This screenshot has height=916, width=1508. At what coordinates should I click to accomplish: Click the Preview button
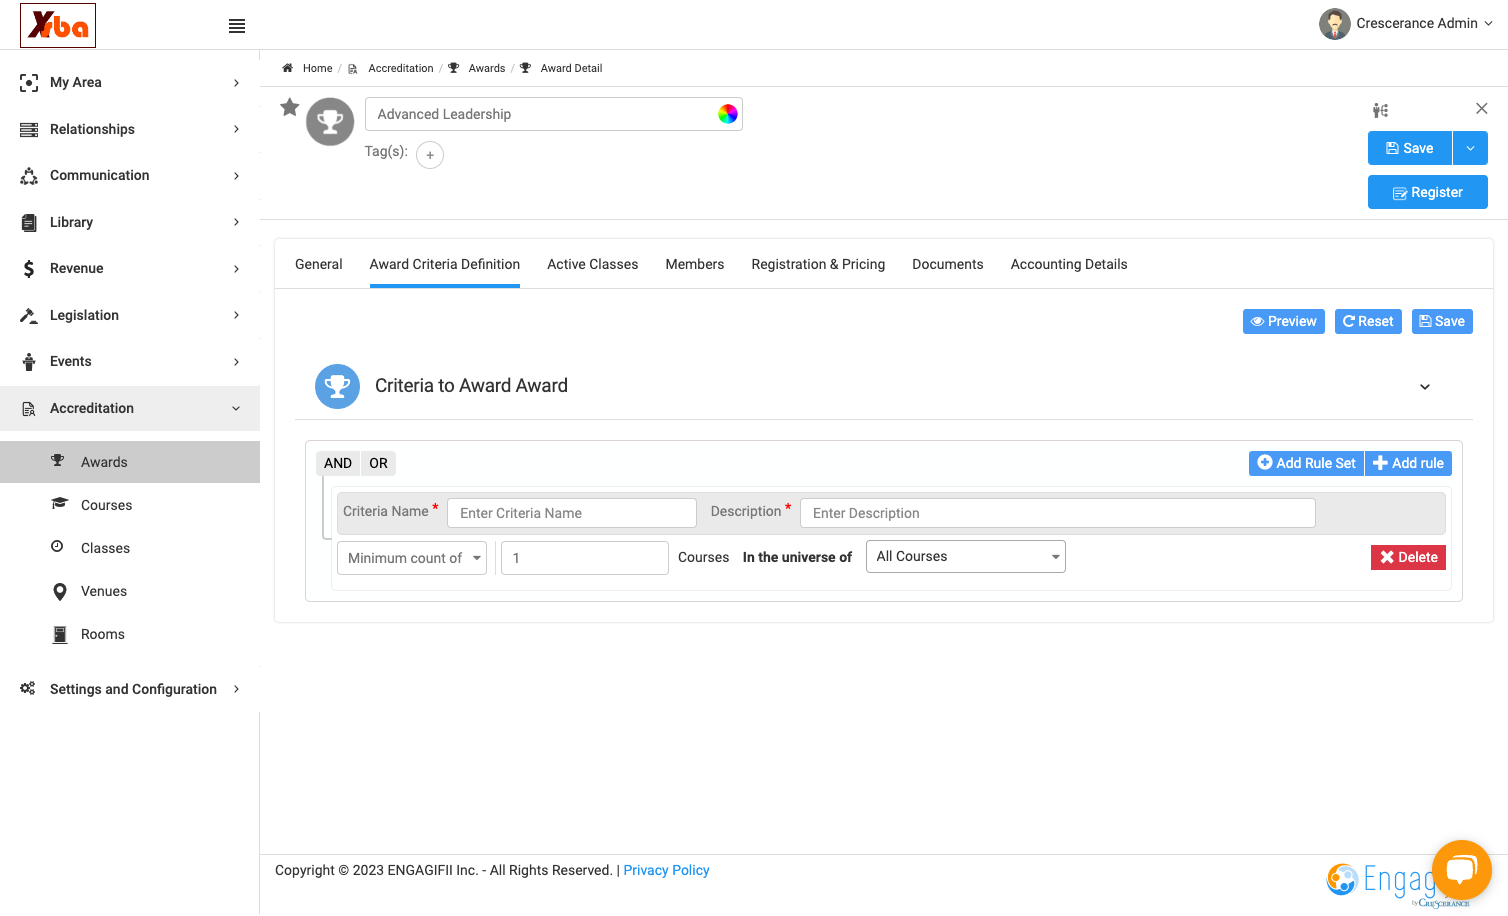pyautogui.click(x=1284, y=321)
